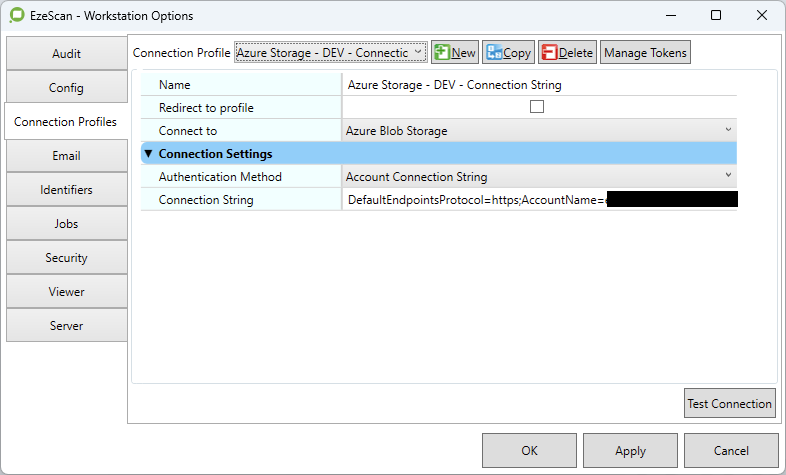Select the Email tab
The image size is (786, 475).
[x=66, y=156]
